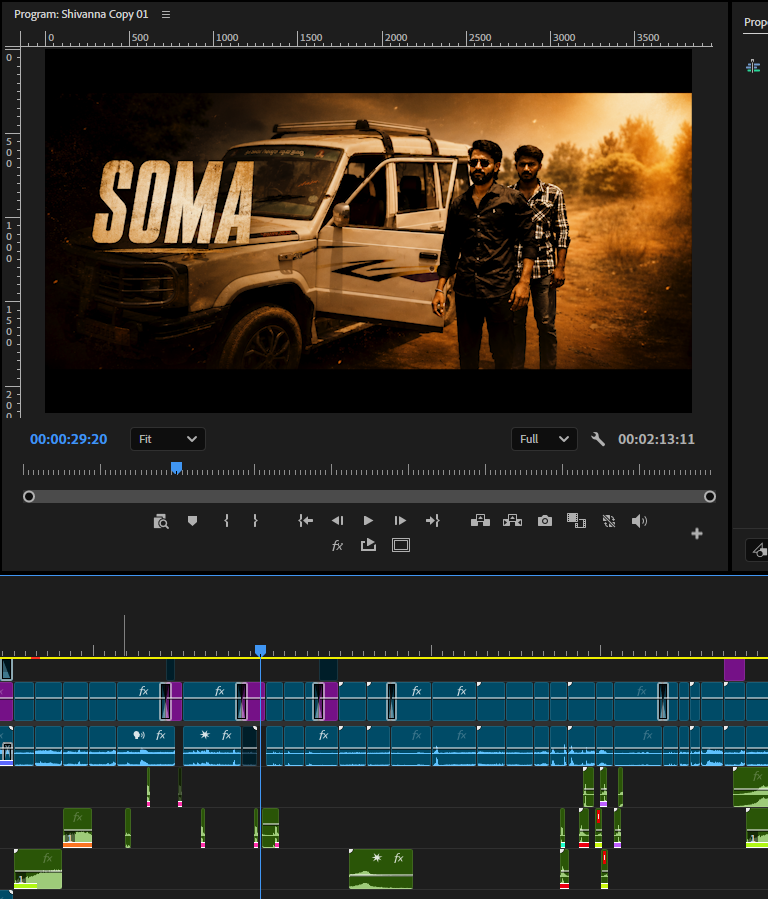
Task: Click the current timecode 00:00:29:20
Action: pyautogui.click(x=69, y=439)
